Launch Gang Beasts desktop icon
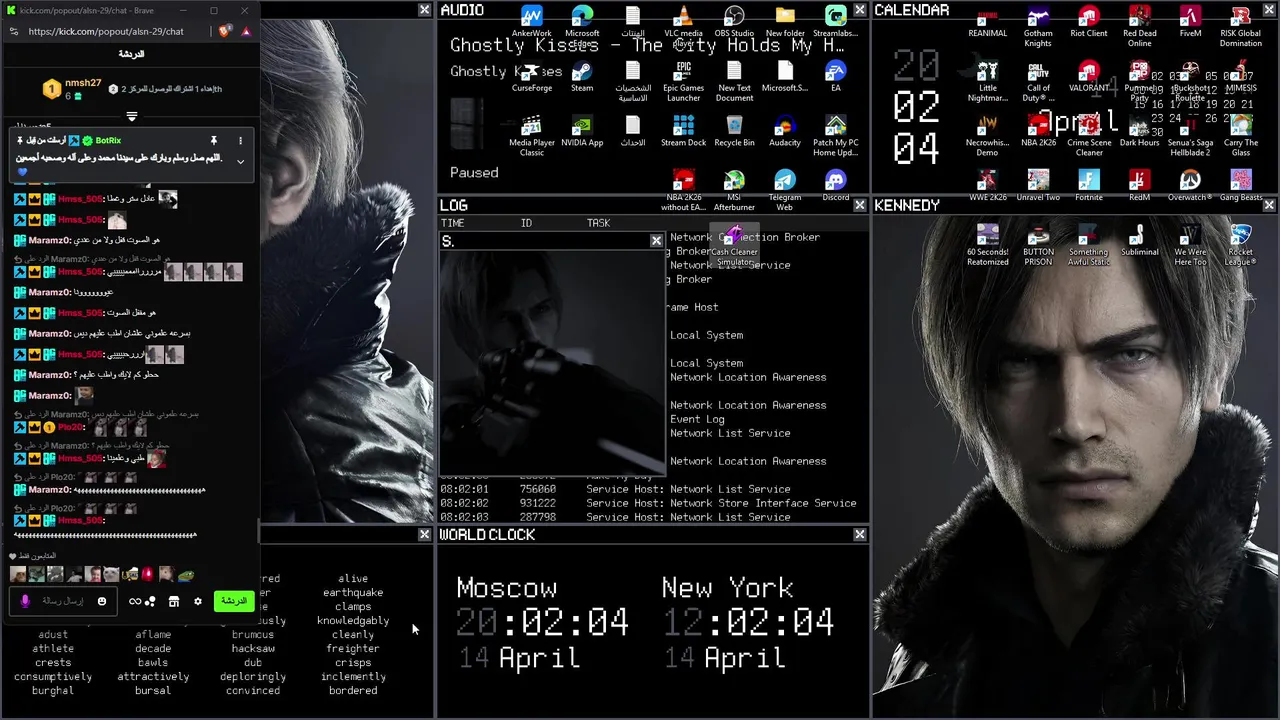 [x=1241, y=186]
